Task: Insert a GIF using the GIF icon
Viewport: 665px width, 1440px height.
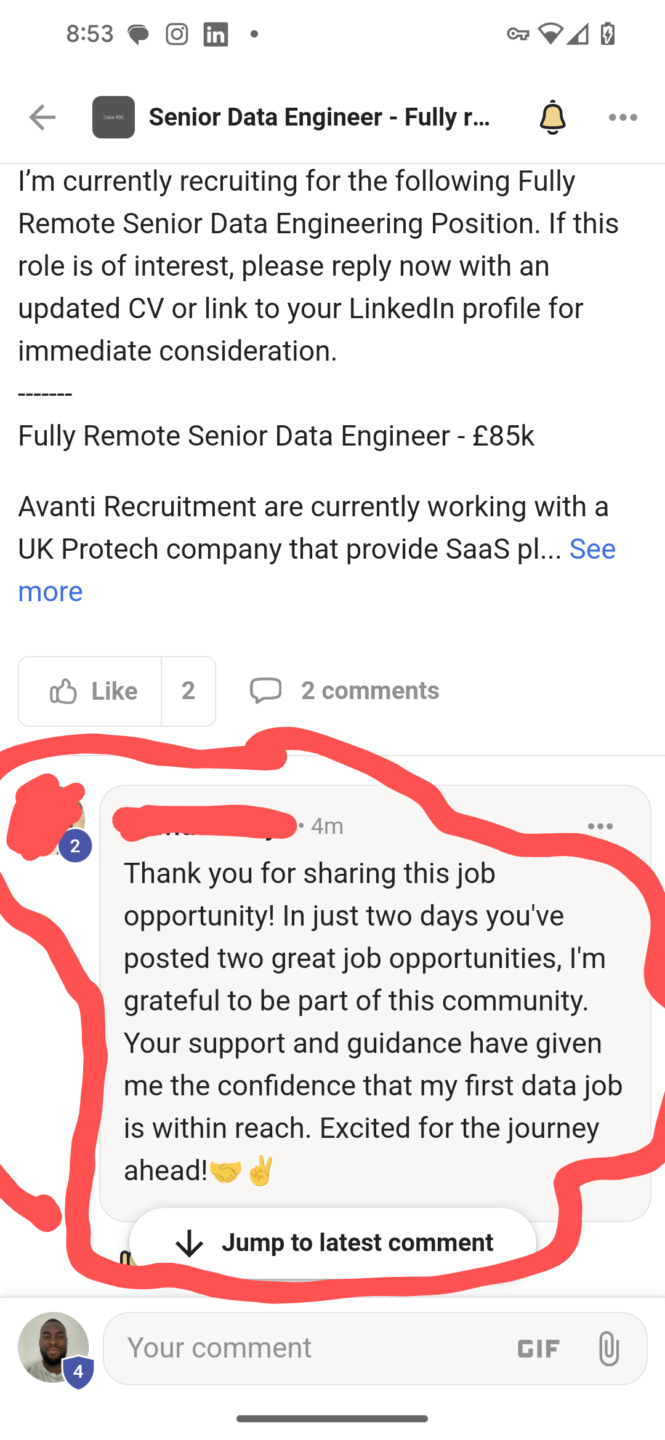Action: tap(539, 1347)
